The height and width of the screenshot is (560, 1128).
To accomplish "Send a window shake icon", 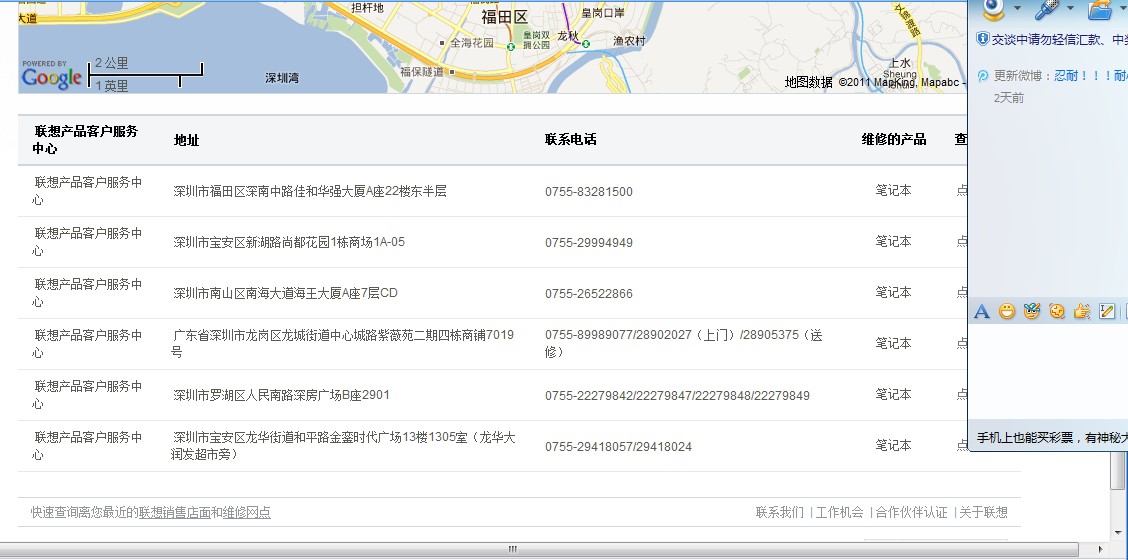I will 1057,312.
